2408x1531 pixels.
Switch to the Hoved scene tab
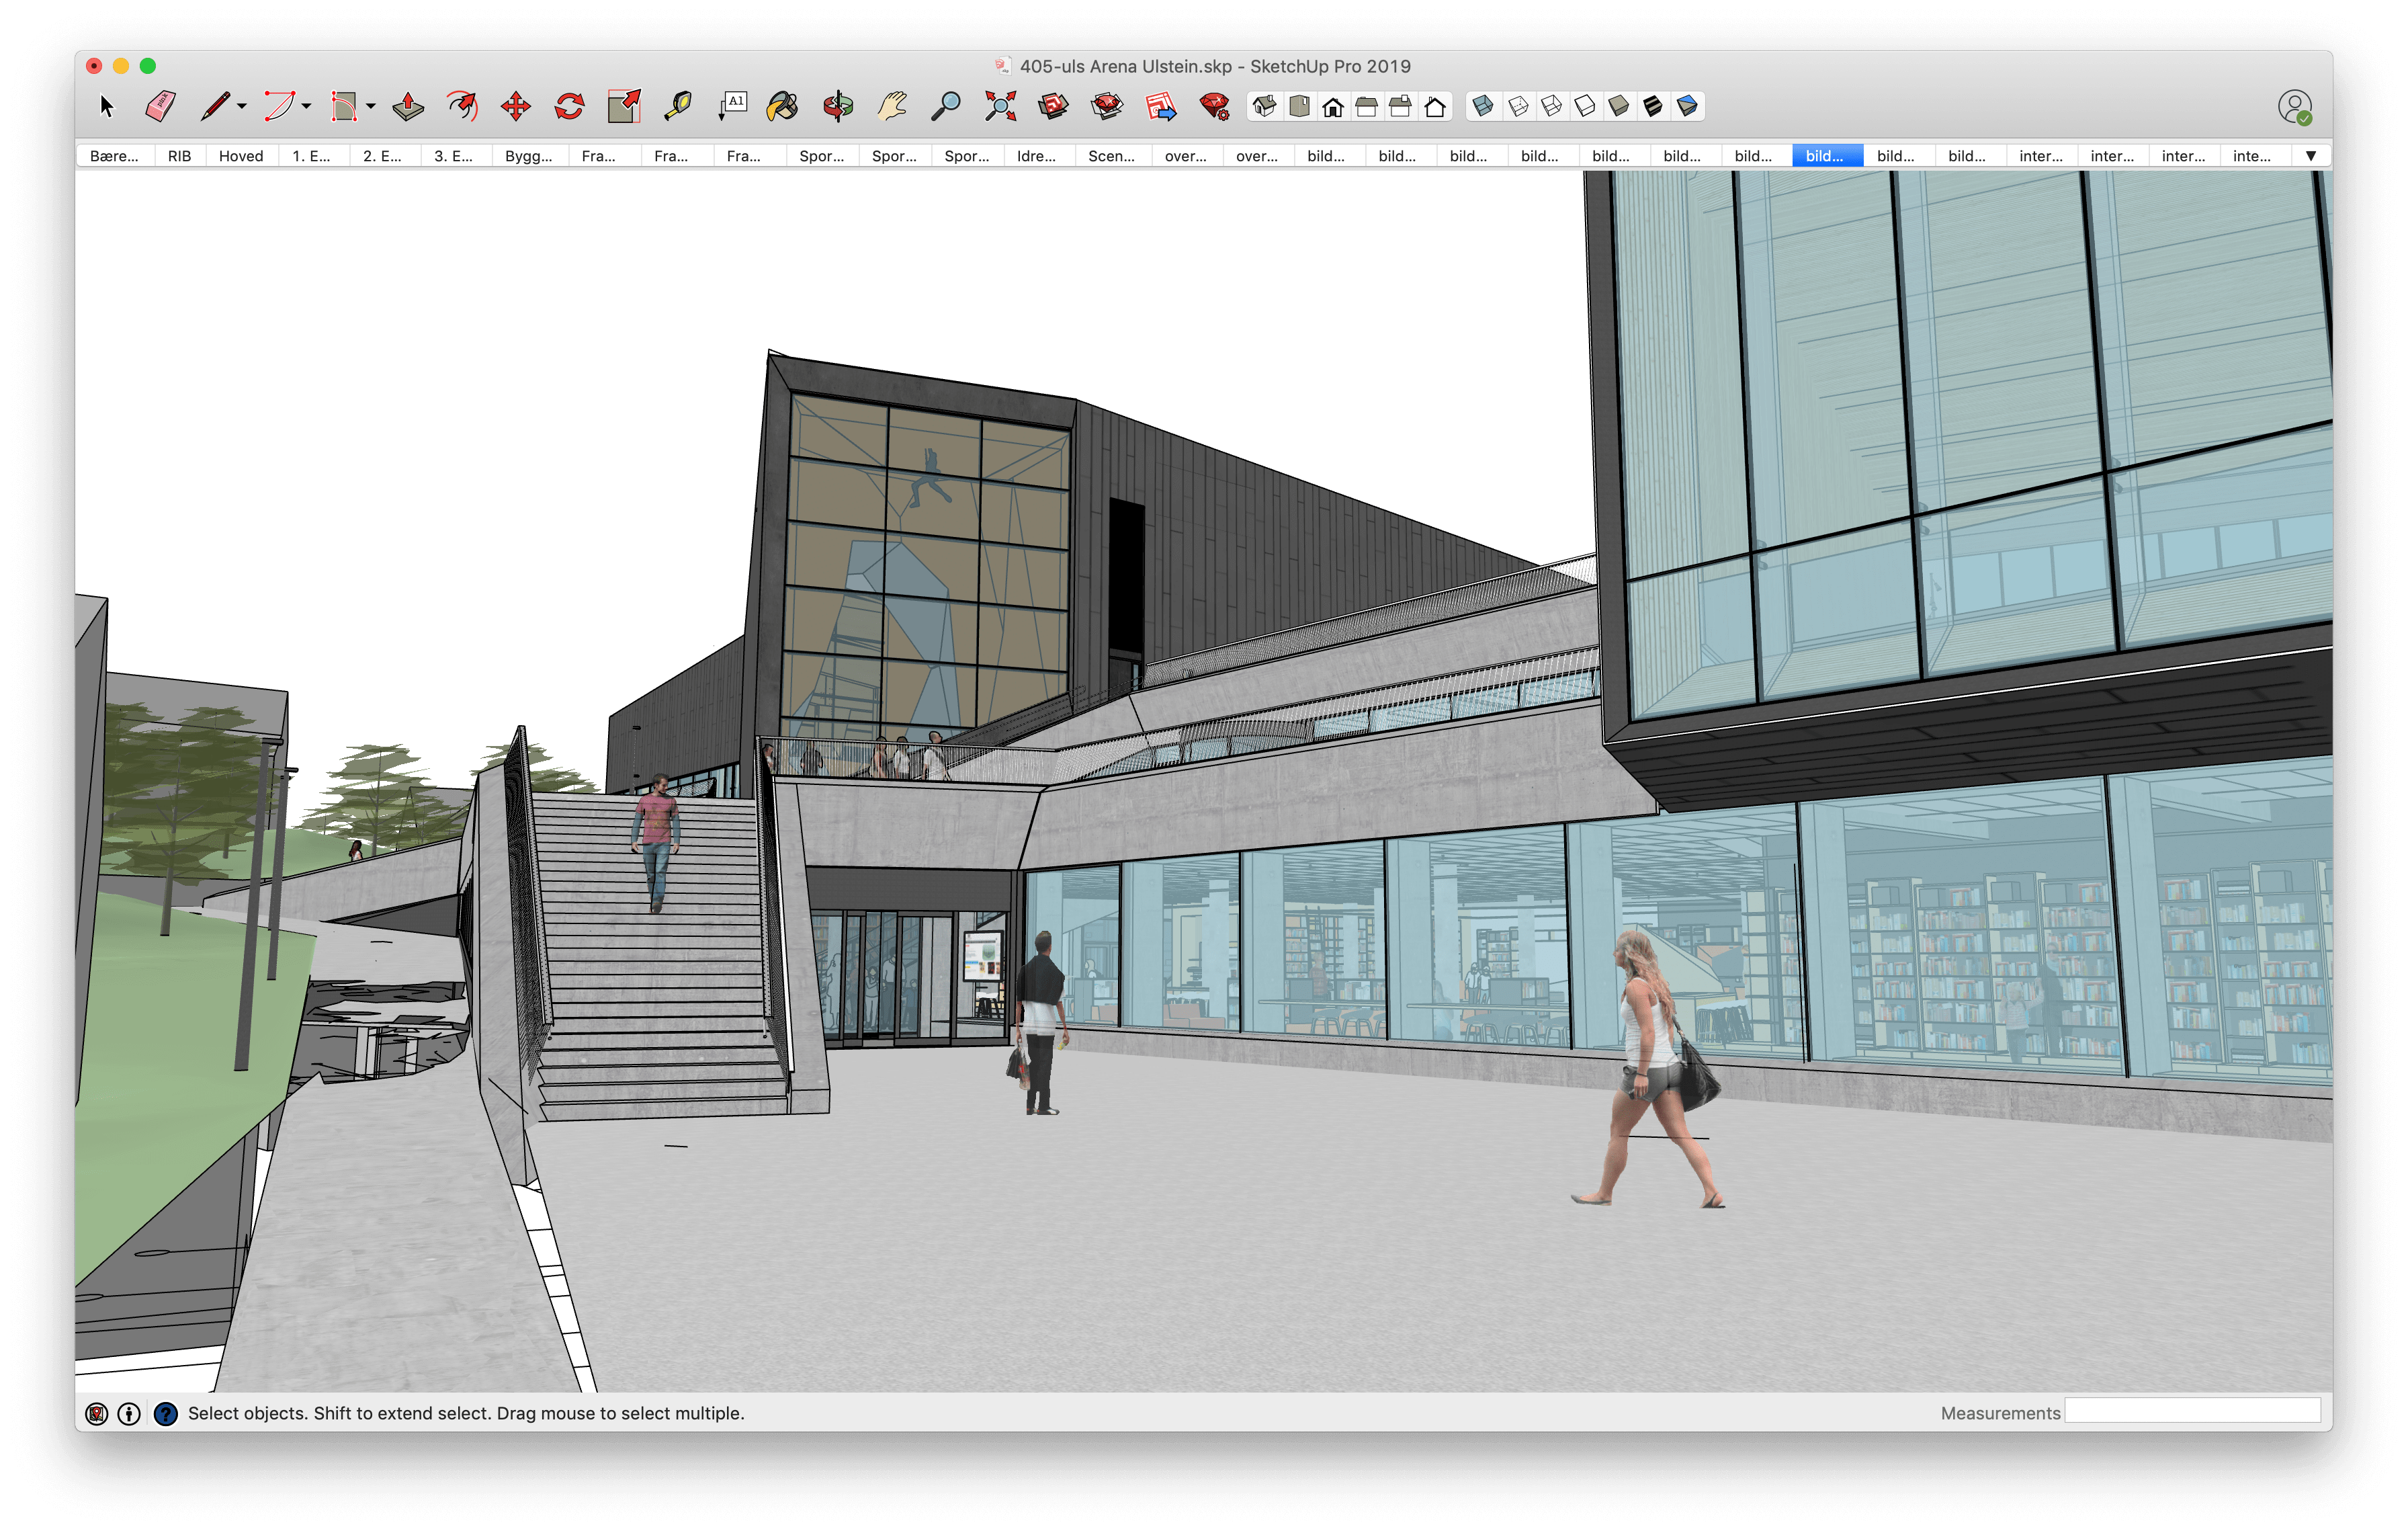pyautogui.click(x=241, y=156)
